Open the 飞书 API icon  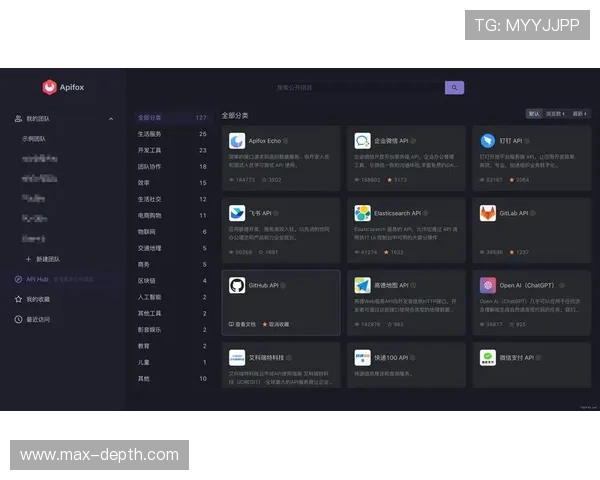(x=237, y=213)
